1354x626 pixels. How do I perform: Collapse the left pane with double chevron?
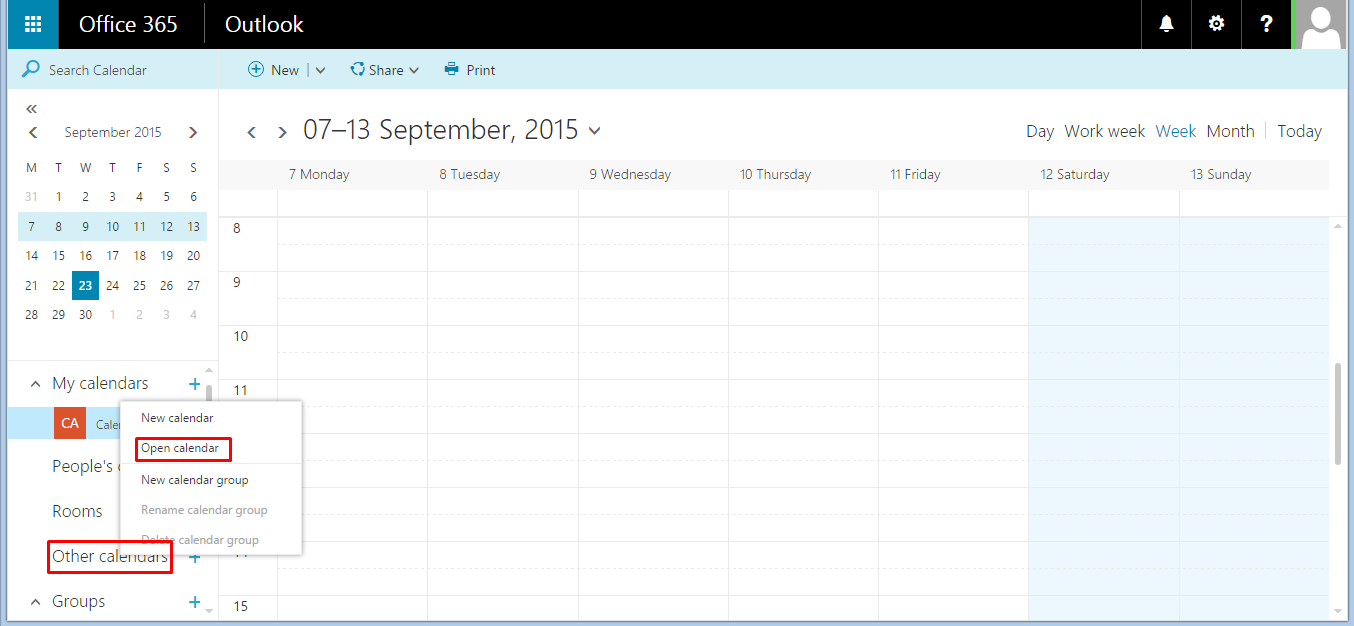[31, 108]
